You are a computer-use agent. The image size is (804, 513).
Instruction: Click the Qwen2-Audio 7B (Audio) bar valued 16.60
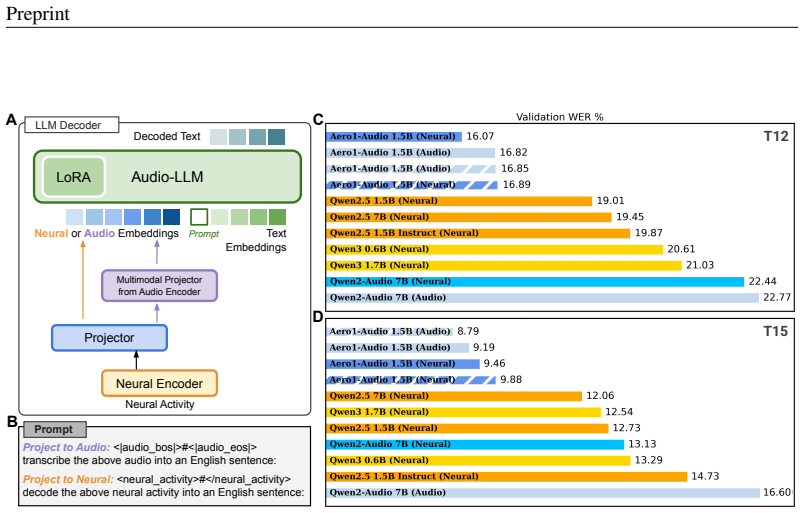click(543, 492)
